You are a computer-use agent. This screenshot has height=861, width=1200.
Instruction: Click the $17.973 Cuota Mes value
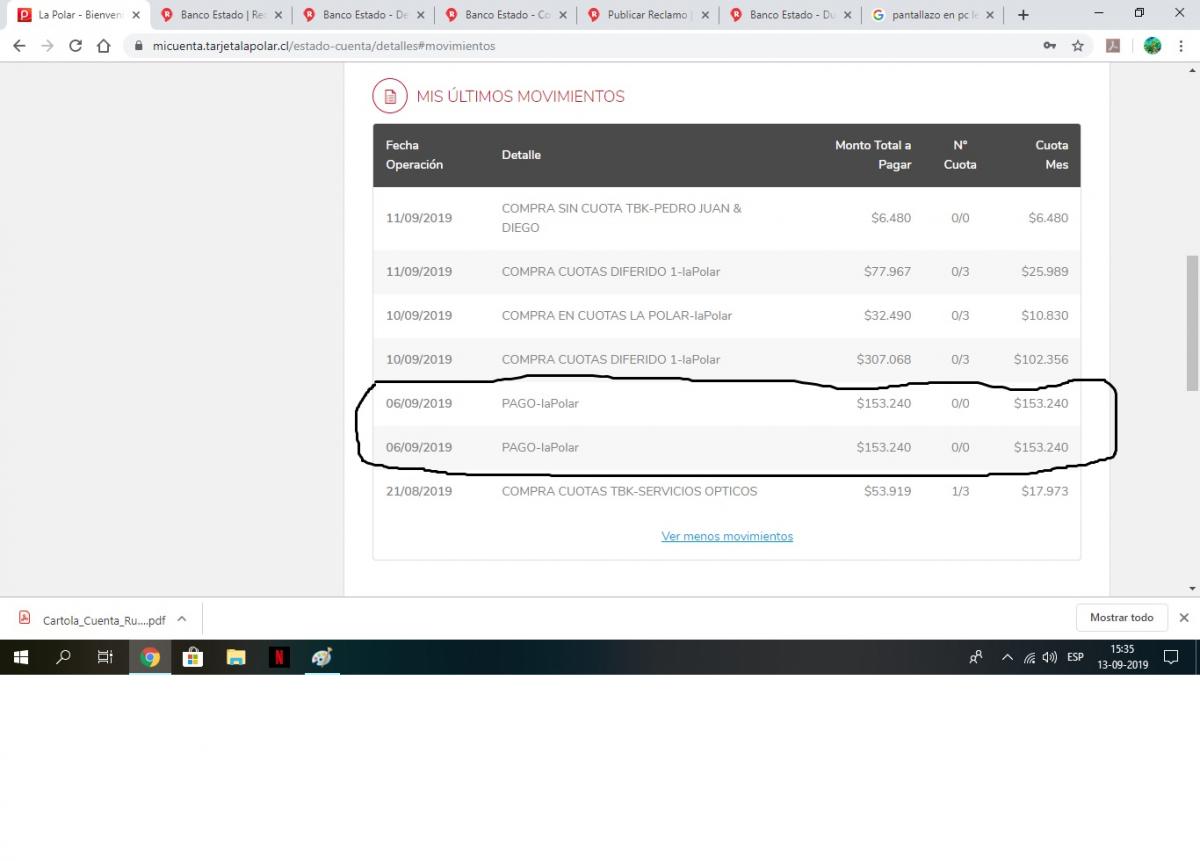point(1044,491)
